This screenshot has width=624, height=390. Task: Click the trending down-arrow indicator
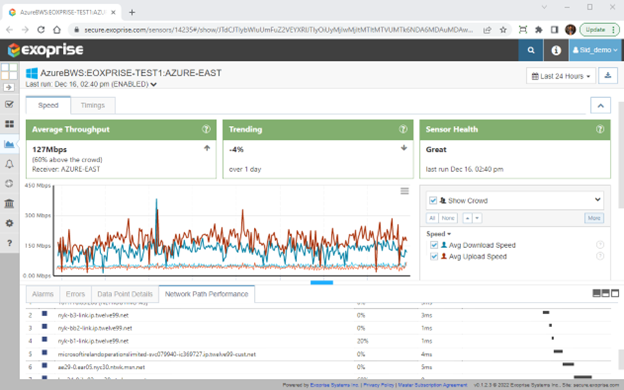(x=404, y=148)
